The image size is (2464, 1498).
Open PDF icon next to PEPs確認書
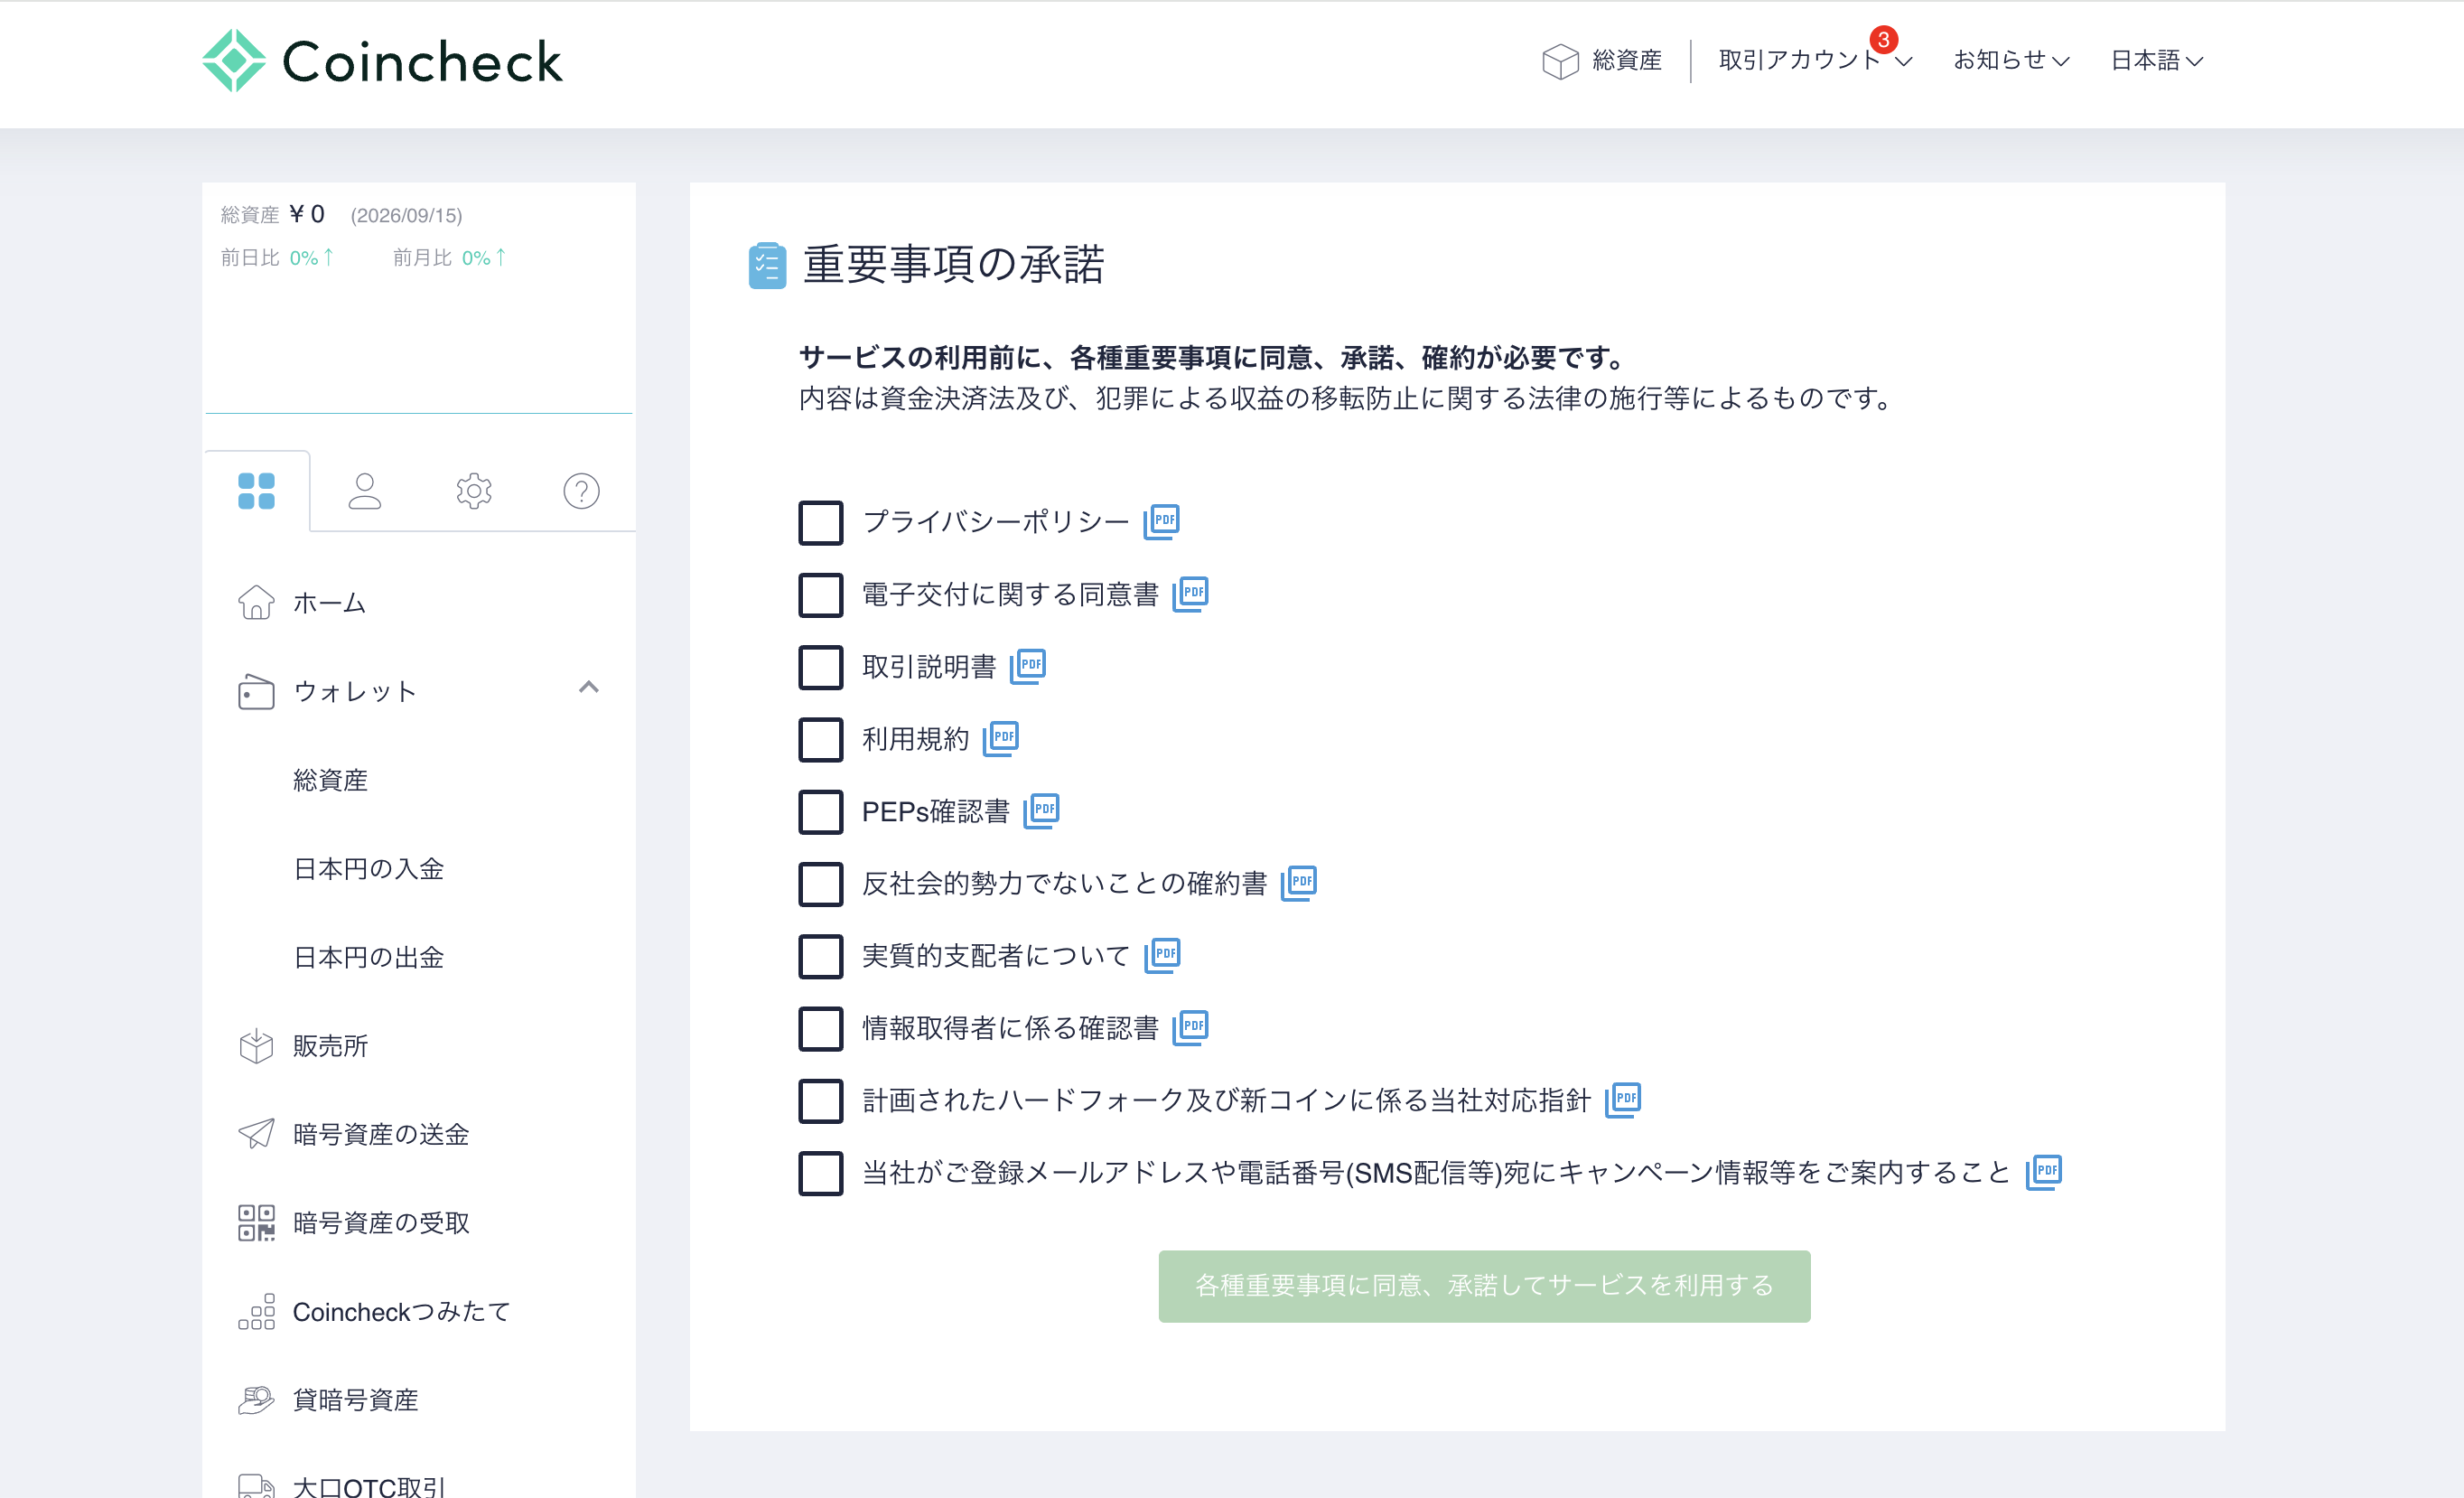point(1041,810)
